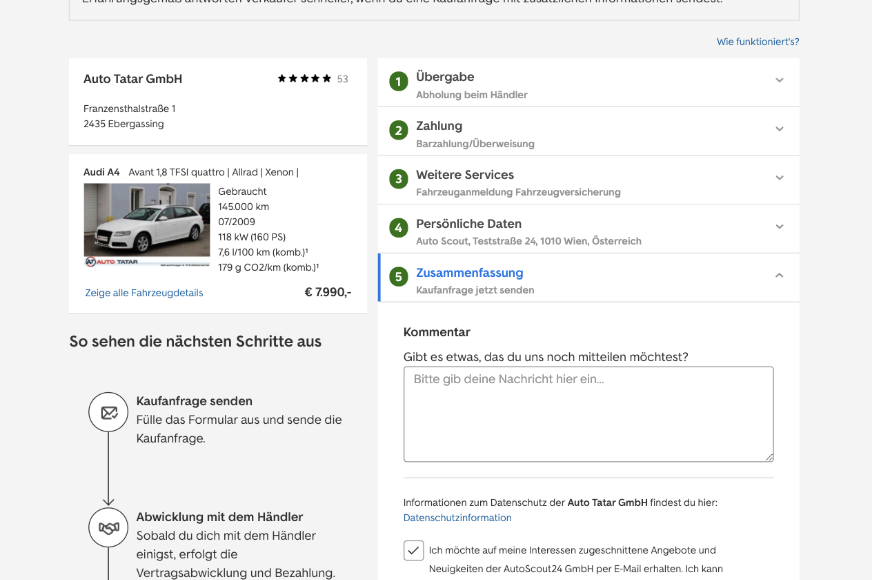This screenshot has width=872, height=580.
Task: Click the 'Abwicklung mit dem Händler' step heading
Action: (x=220, y=517)
